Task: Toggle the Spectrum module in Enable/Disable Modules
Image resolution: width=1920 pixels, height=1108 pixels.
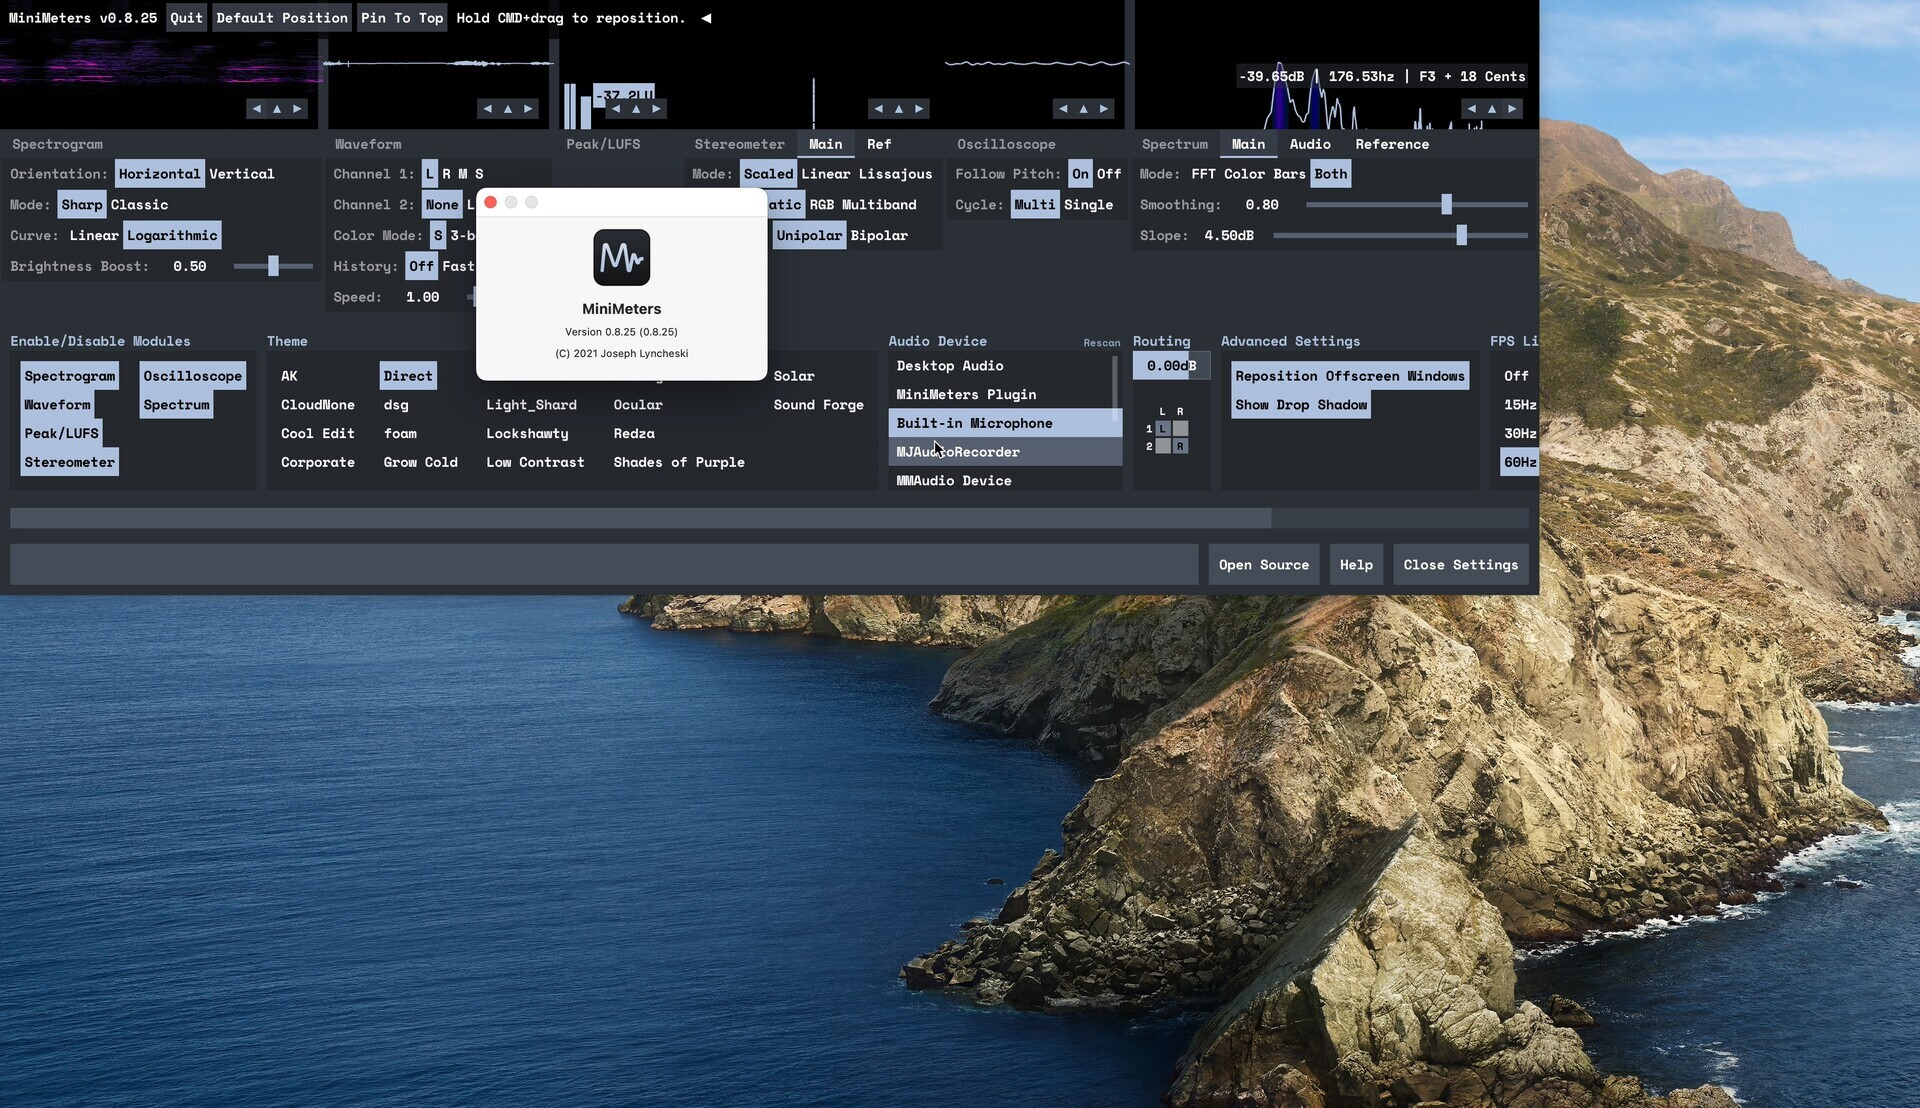Action: pyautogui.click(x=176, y=405)
